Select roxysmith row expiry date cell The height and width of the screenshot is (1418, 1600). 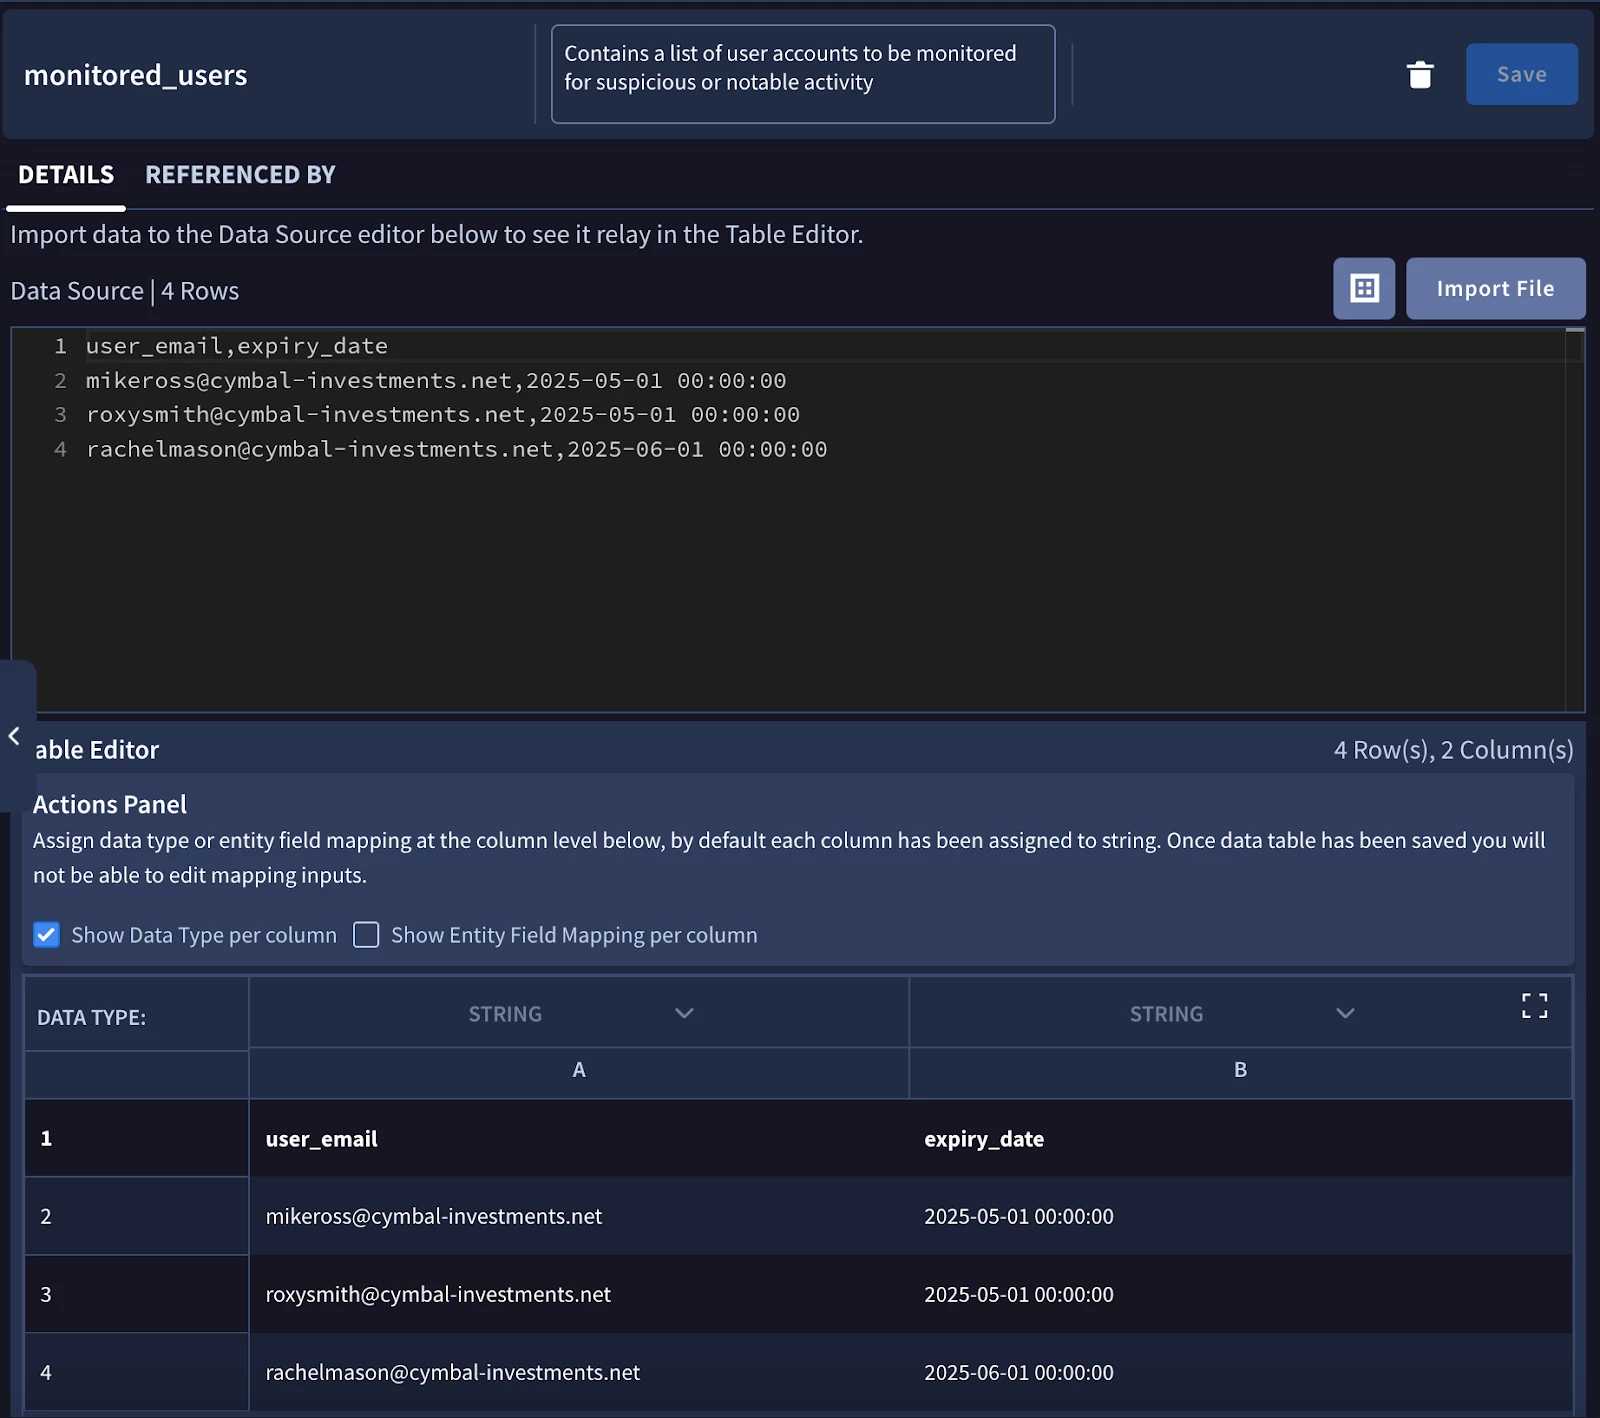(1240, 1295)
